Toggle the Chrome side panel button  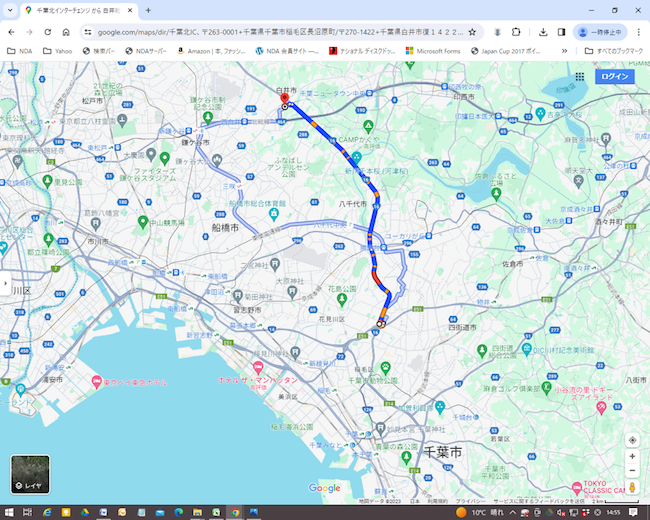coord(561,32)
